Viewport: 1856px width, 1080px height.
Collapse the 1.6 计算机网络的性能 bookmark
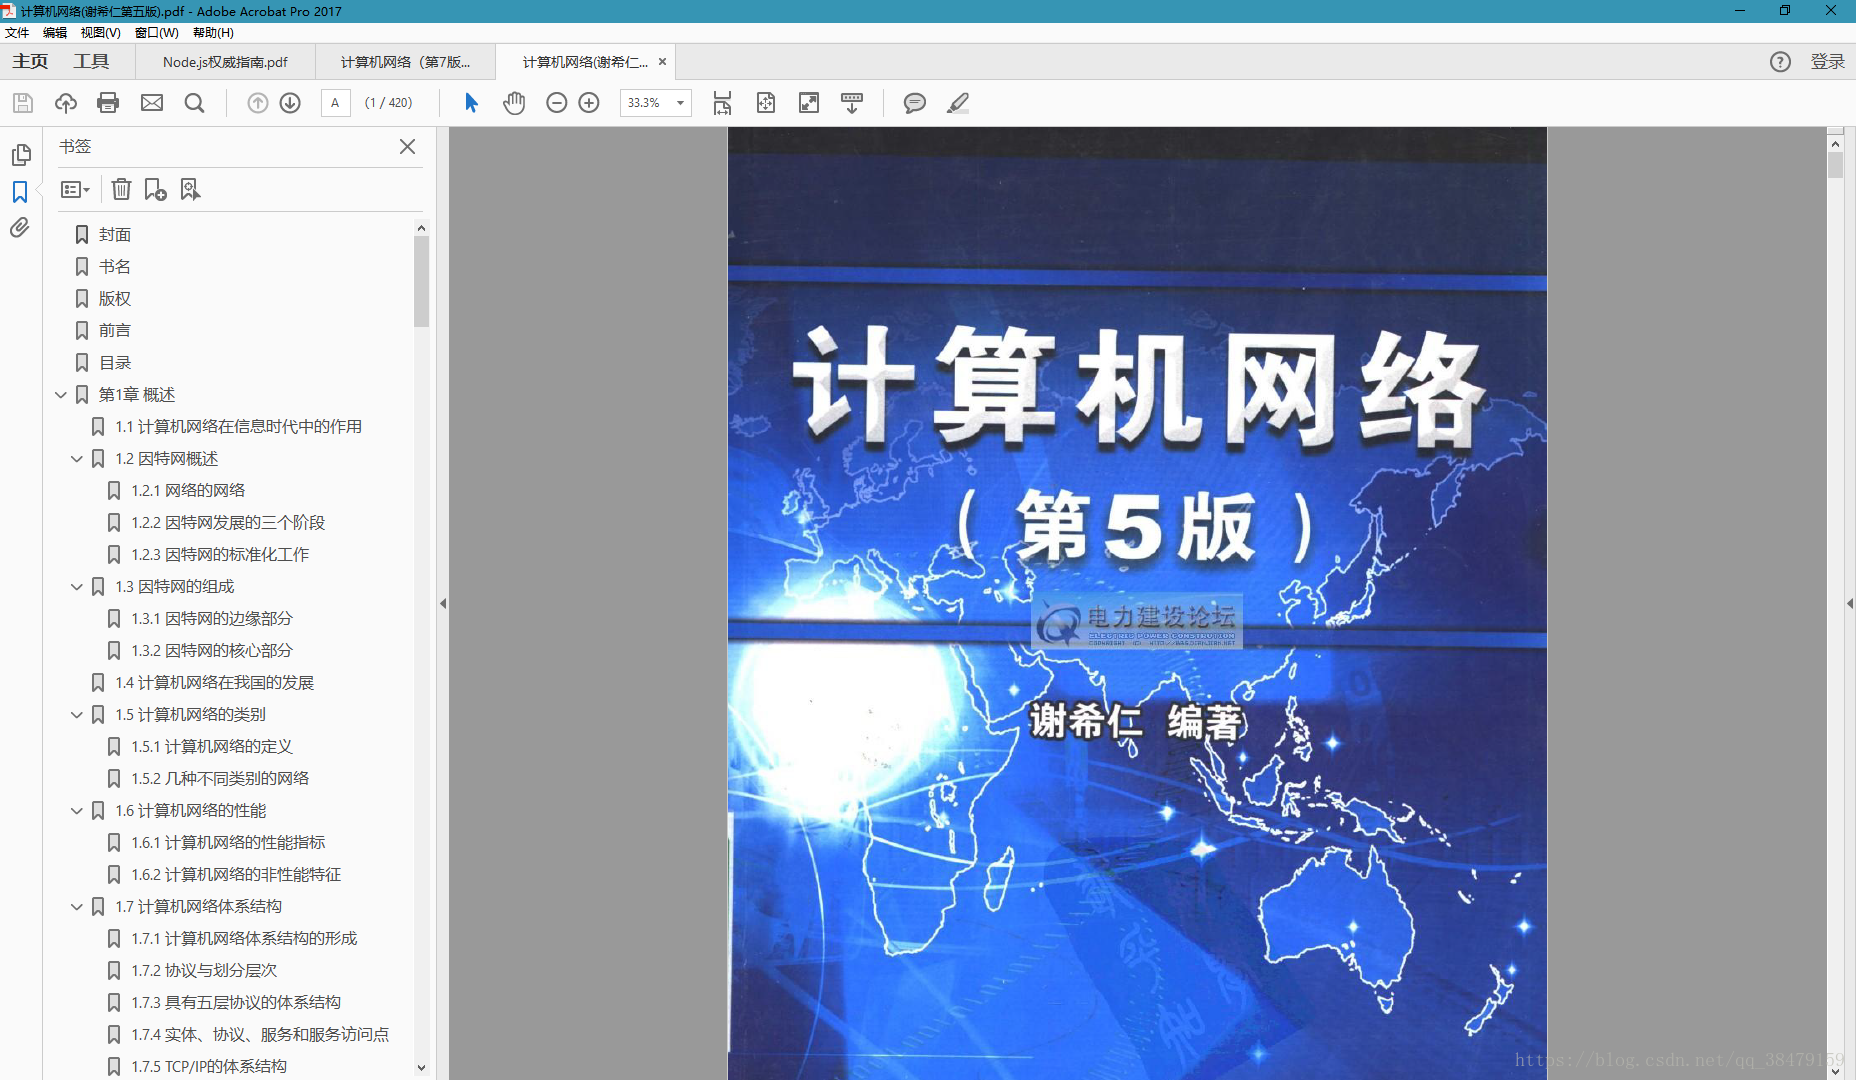77,811
